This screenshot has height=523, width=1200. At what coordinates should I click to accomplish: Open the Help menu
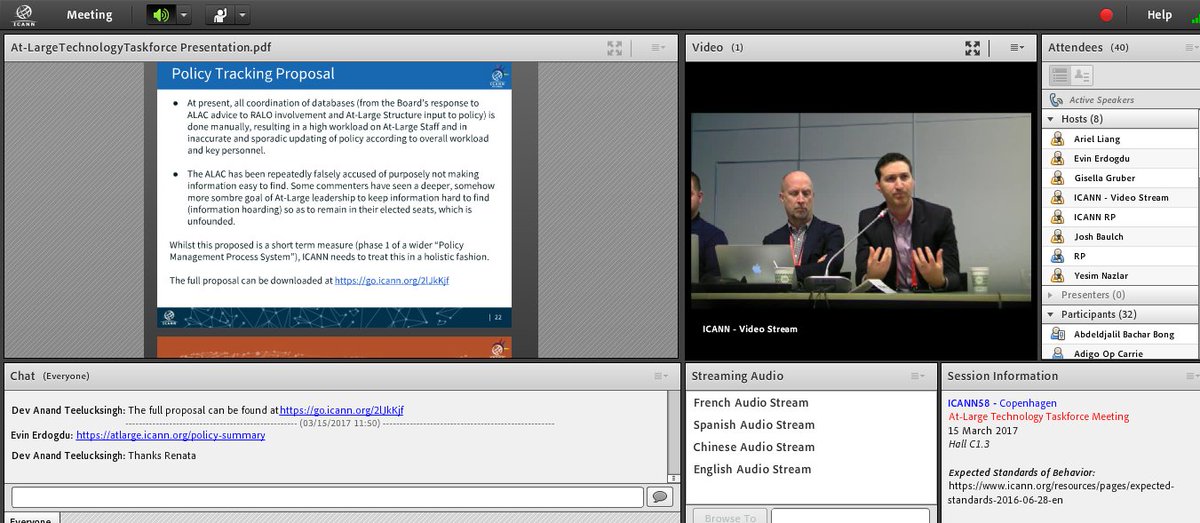coord(1159,15)
